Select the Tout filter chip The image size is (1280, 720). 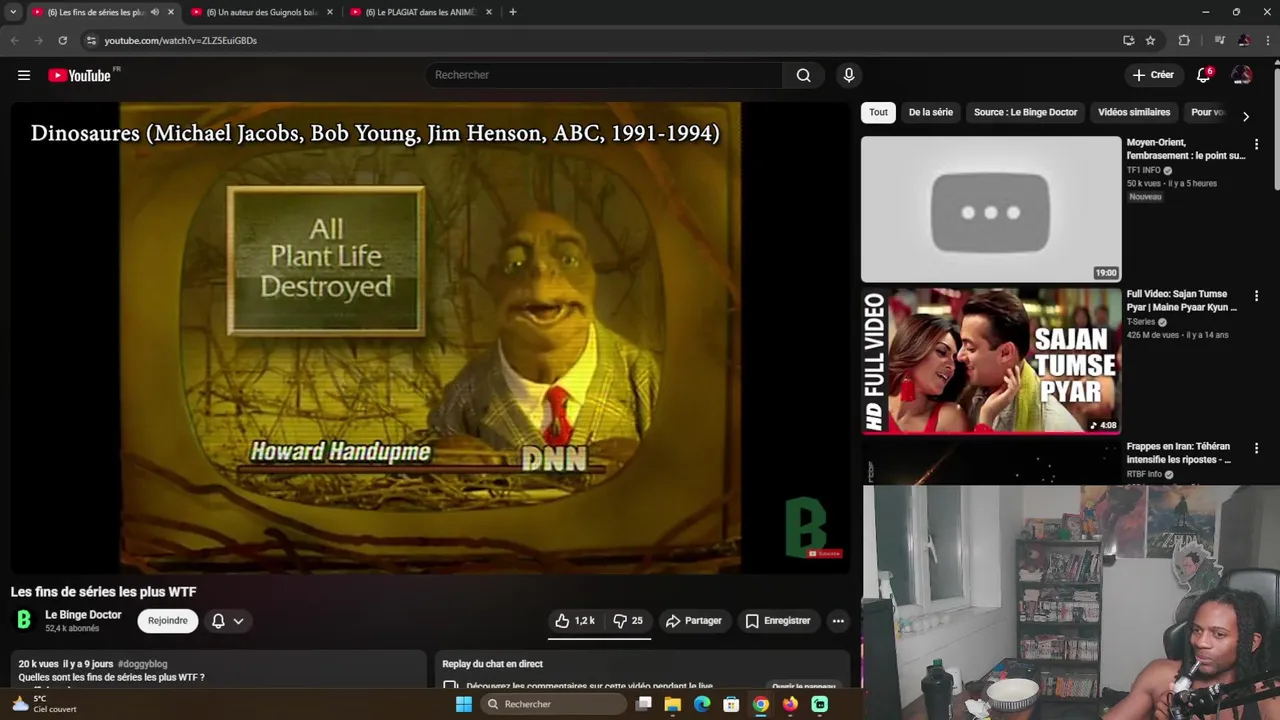(878, 112)
